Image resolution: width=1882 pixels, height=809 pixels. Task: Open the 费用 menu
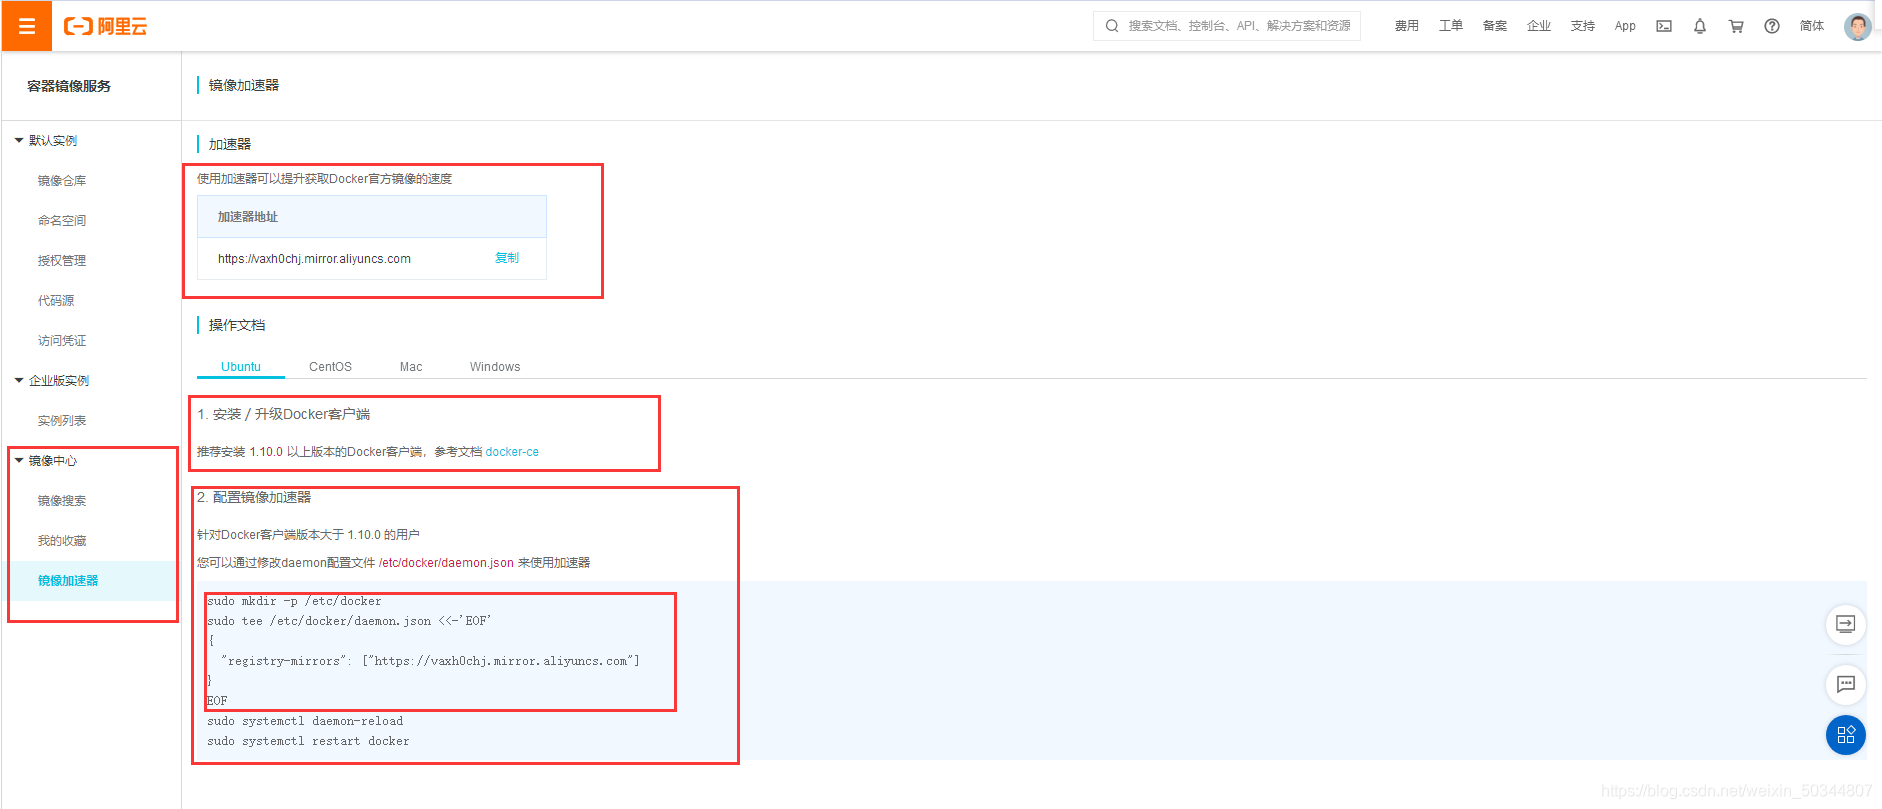(1407, 26)
